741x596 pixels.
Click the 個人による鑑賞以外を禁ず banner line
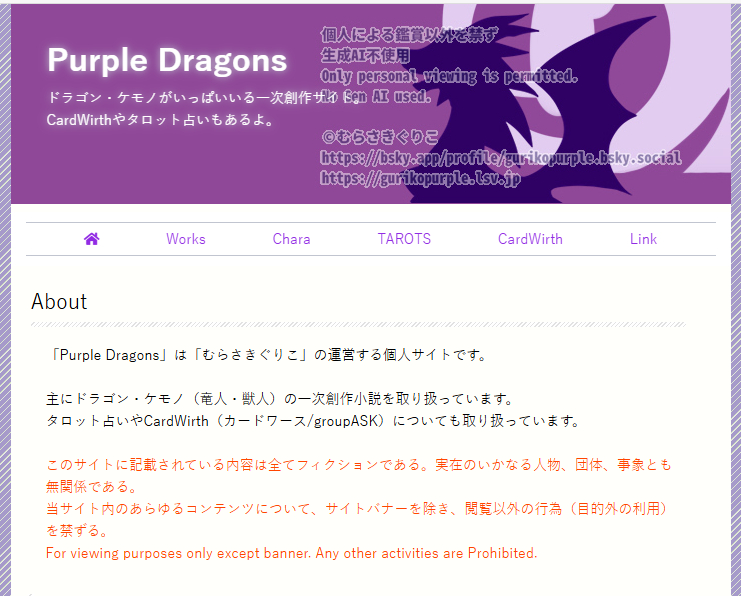tap(409, 35)
